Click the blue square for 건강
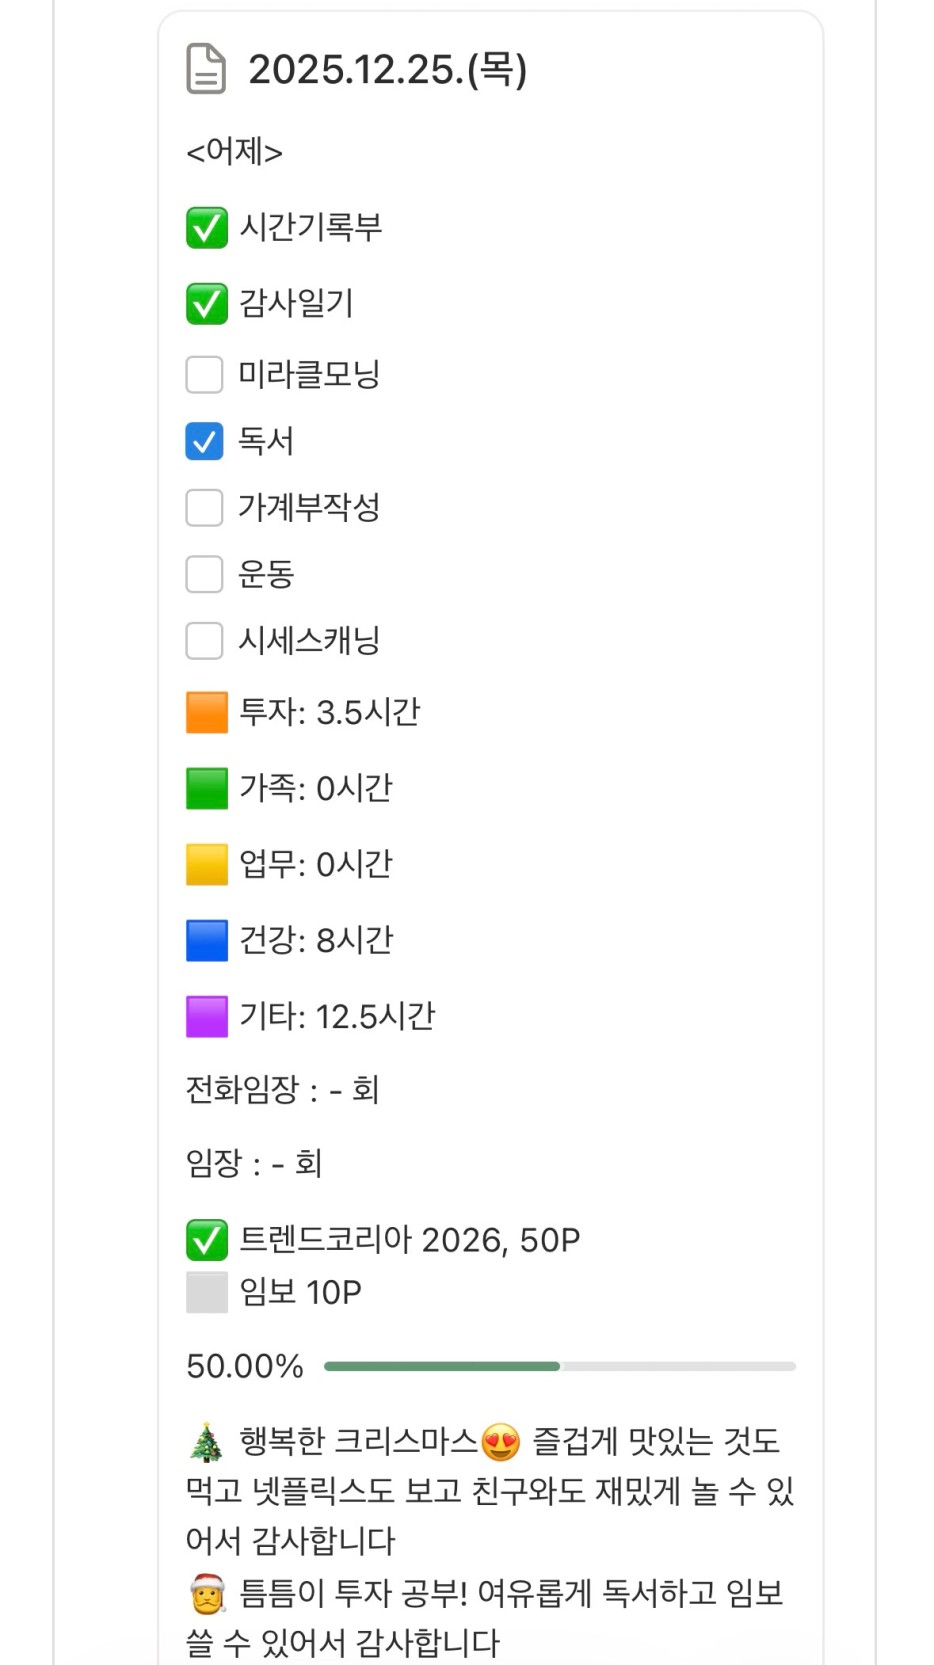The width and height of the screenshot is (934, 1665). [x=206, y=941]
